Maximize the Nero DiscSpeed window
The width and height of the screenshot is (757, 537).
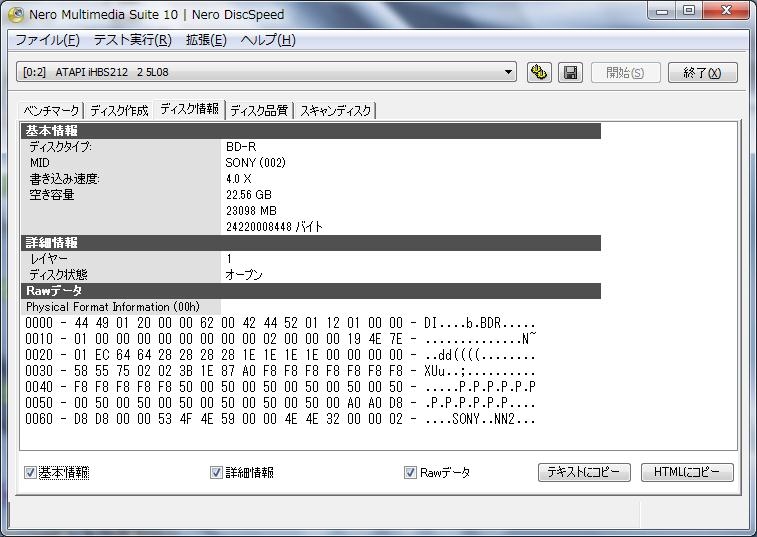coord(689,12)
